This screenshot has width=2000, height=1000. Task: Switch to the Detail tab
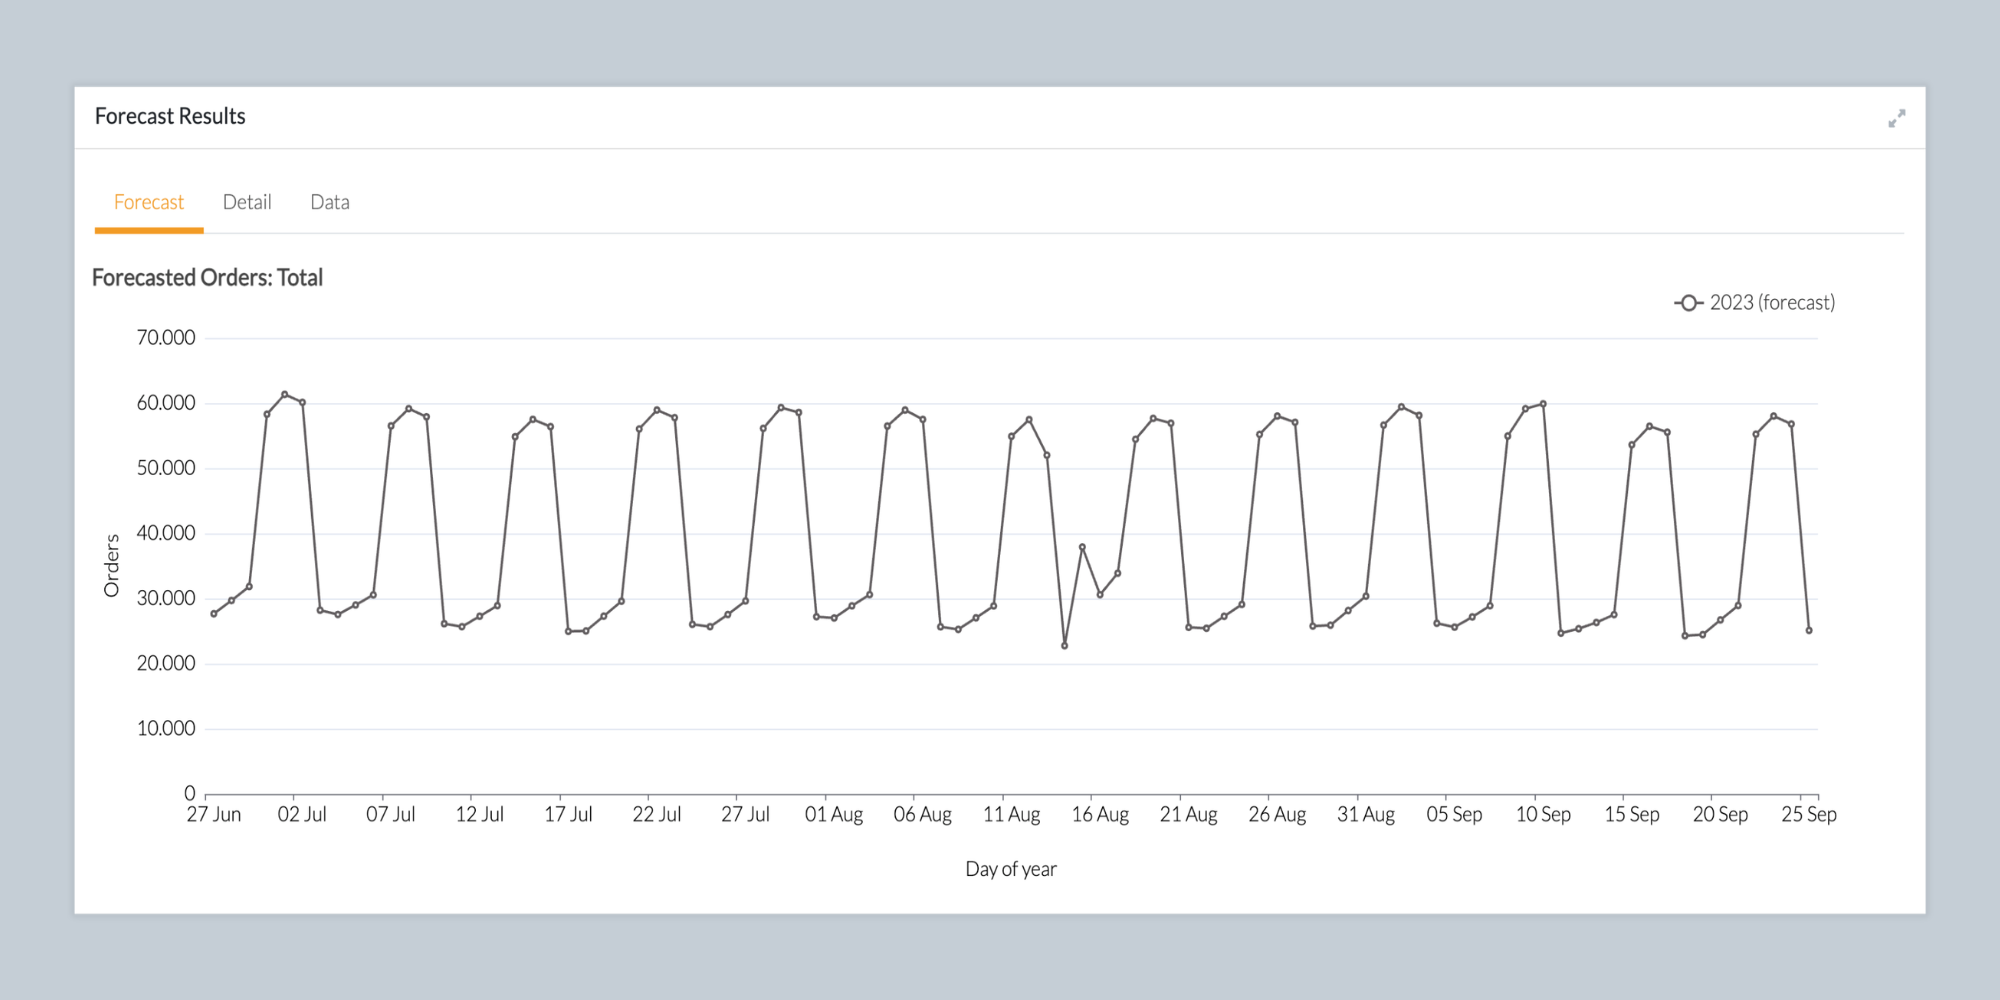(x=247, y=202)
